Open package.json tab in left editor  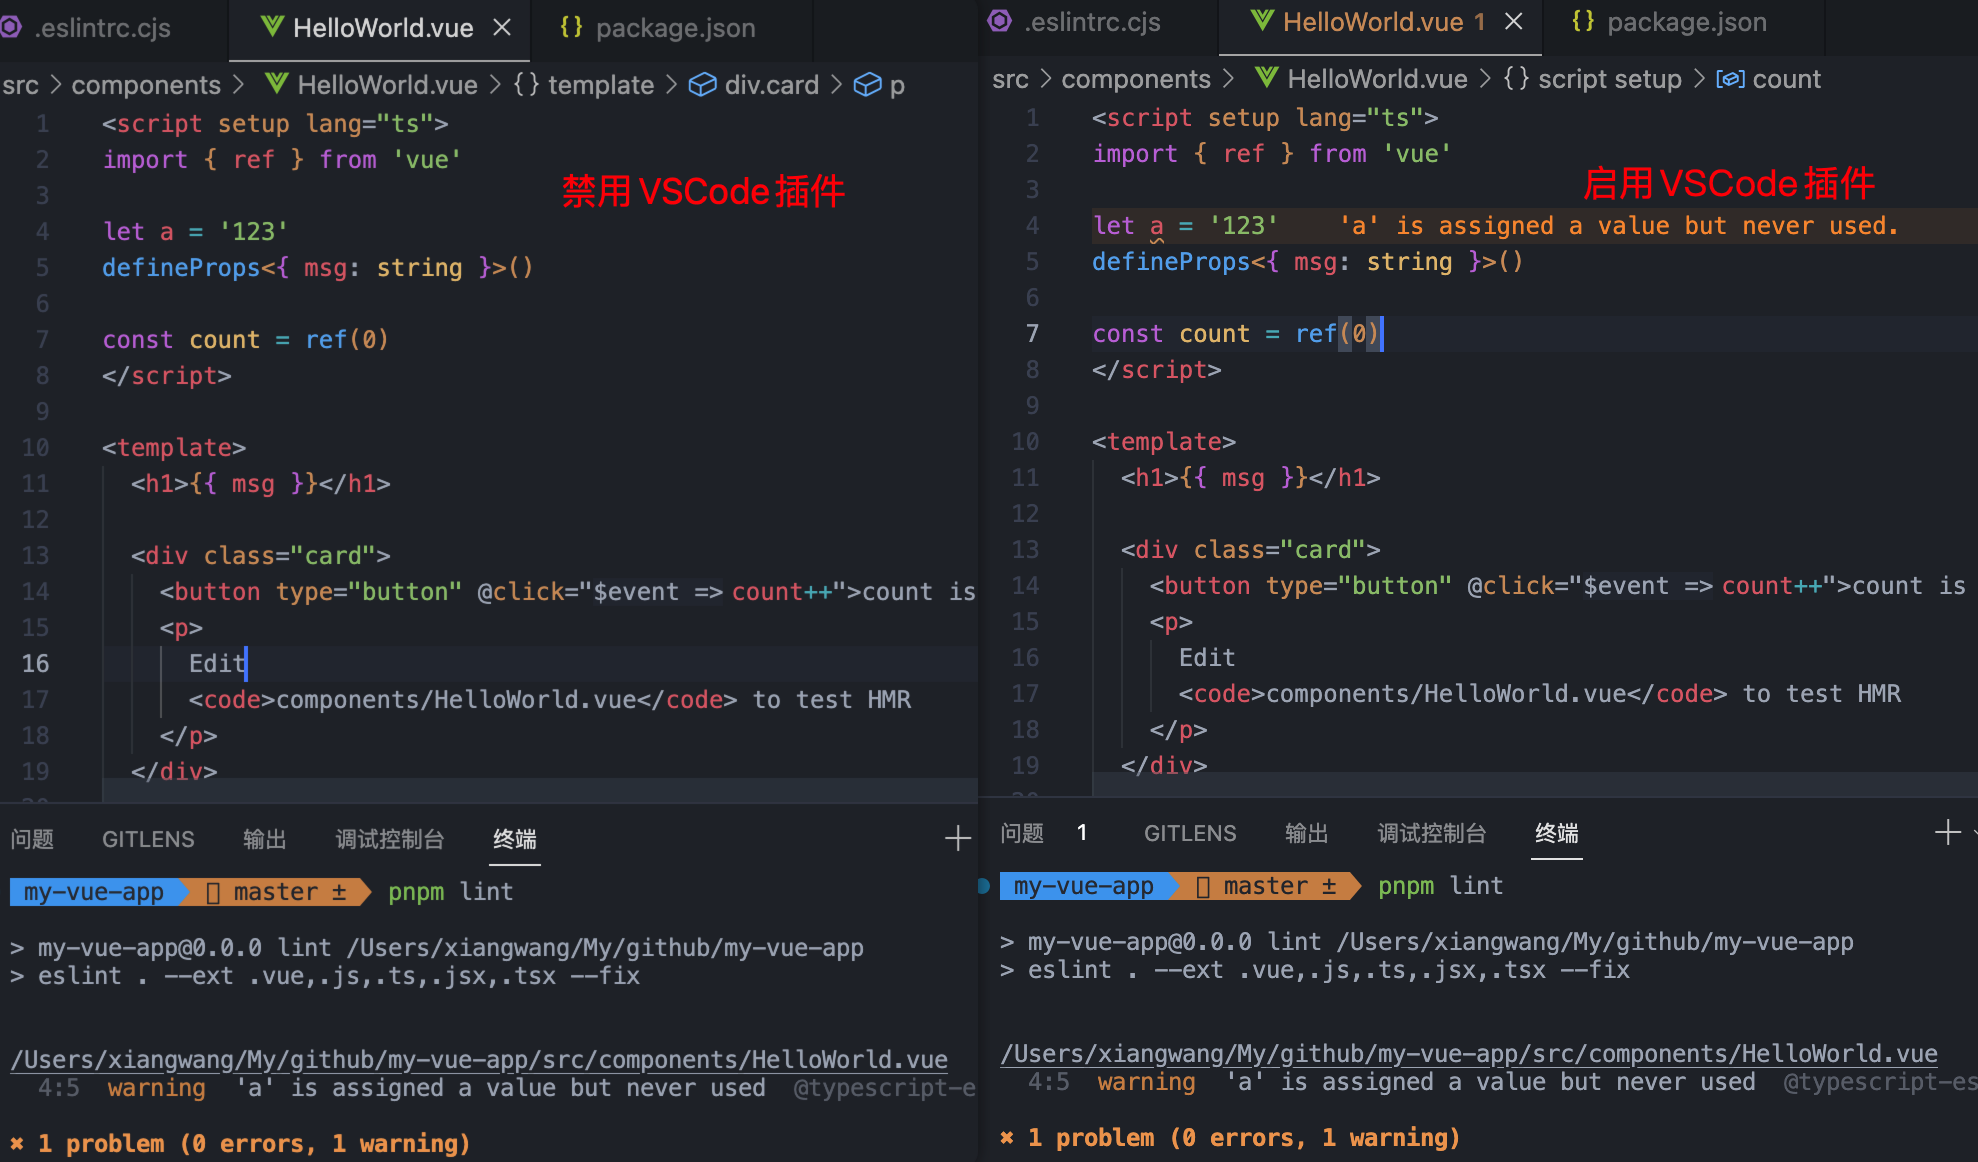point(675,28)
